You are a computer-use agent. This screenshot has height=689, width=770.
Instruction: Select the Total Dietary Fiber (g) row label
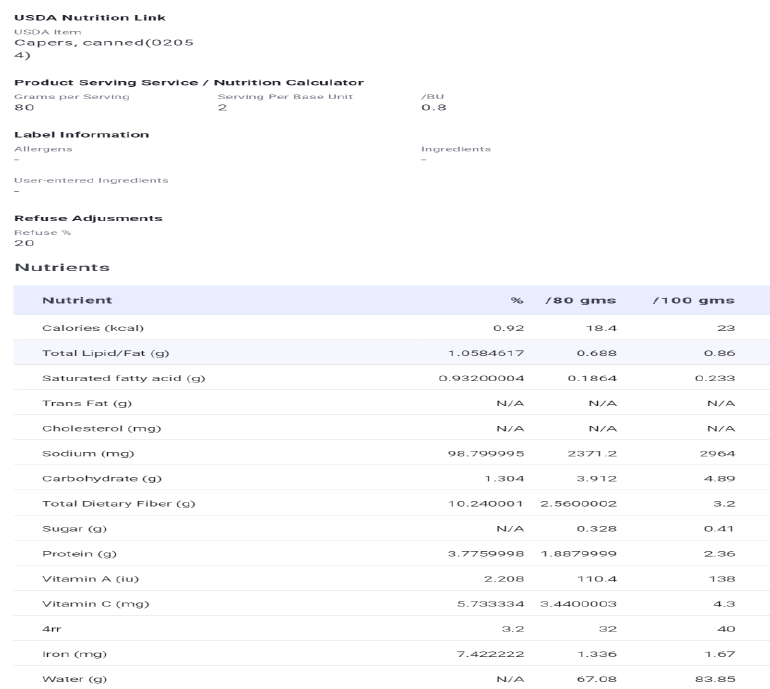click(x=119, y=503)
